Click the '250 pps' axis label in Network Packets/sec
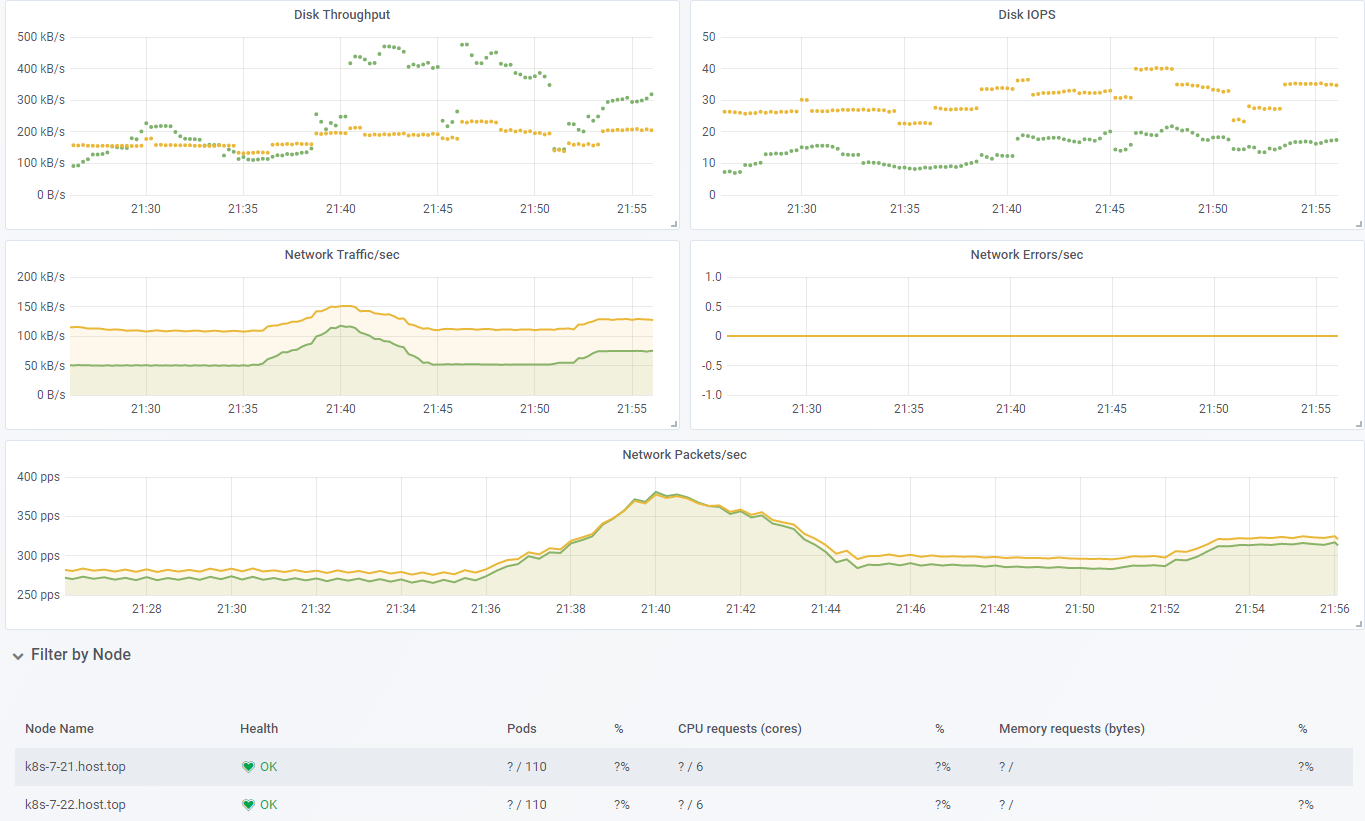The height and width of the screenshot is (821, 1365). [38, 595]
